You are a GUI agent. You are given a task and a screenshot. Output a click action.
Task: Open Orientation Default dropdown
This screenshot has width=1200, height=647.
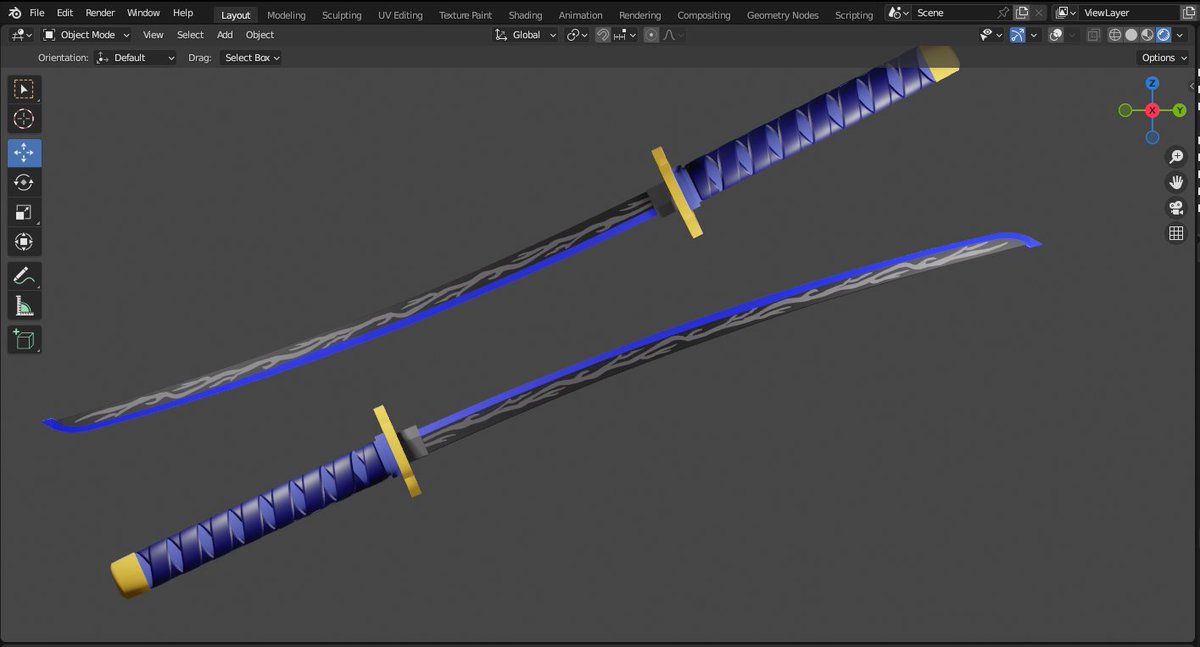click(136, 58)
